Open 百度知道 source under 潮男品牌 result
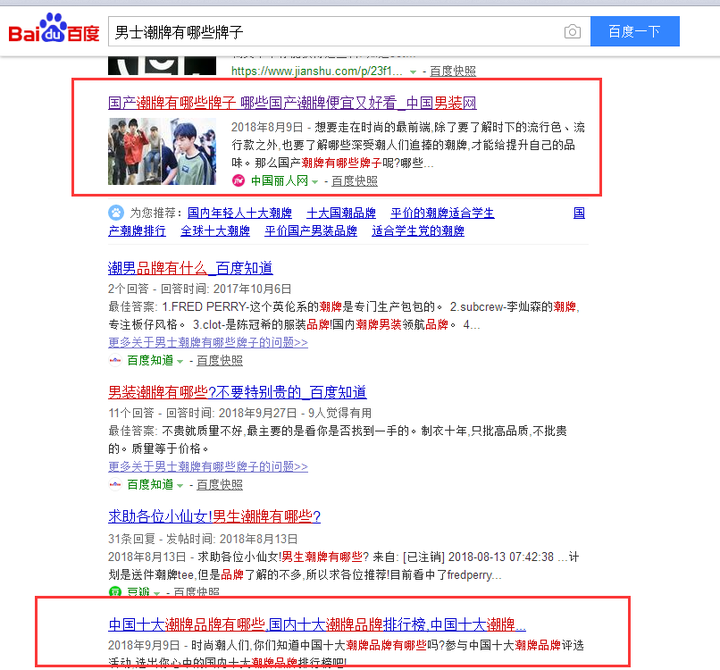Screen dimensions: 720x670 tap(150, 360)
